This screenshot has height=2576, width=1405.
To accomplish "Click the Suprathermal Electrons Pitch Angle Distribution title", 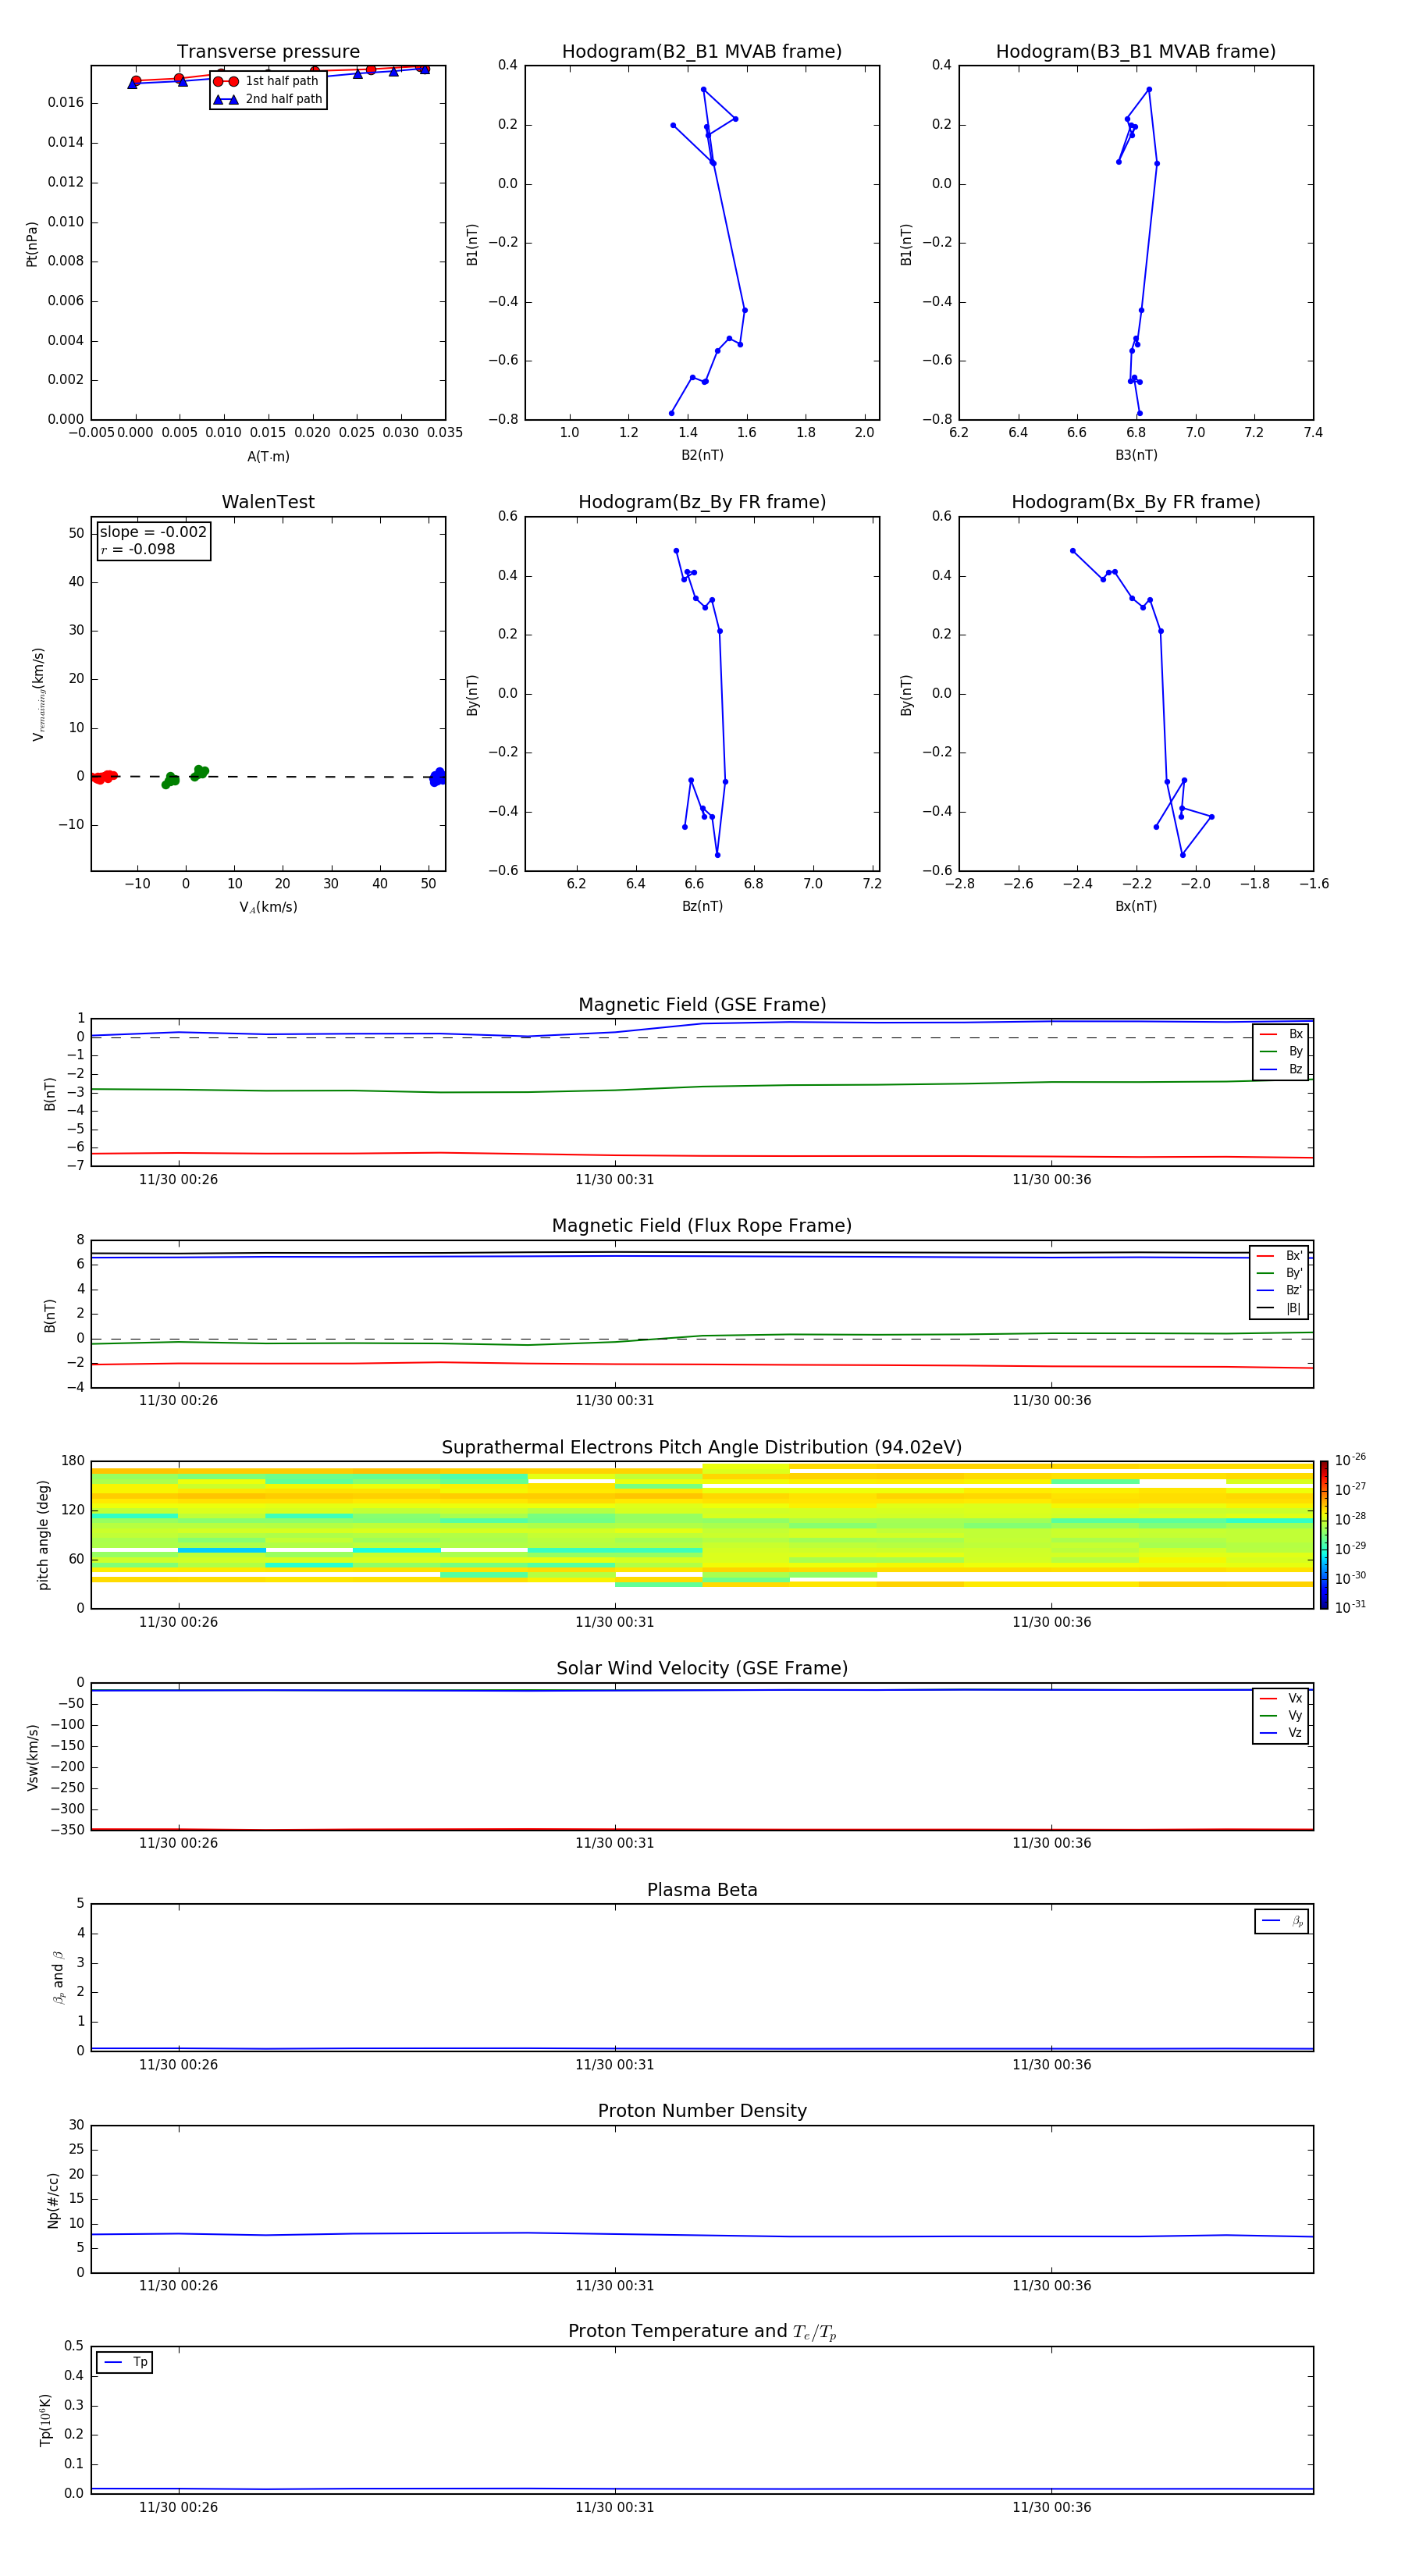I will [x=702, y=1448].
